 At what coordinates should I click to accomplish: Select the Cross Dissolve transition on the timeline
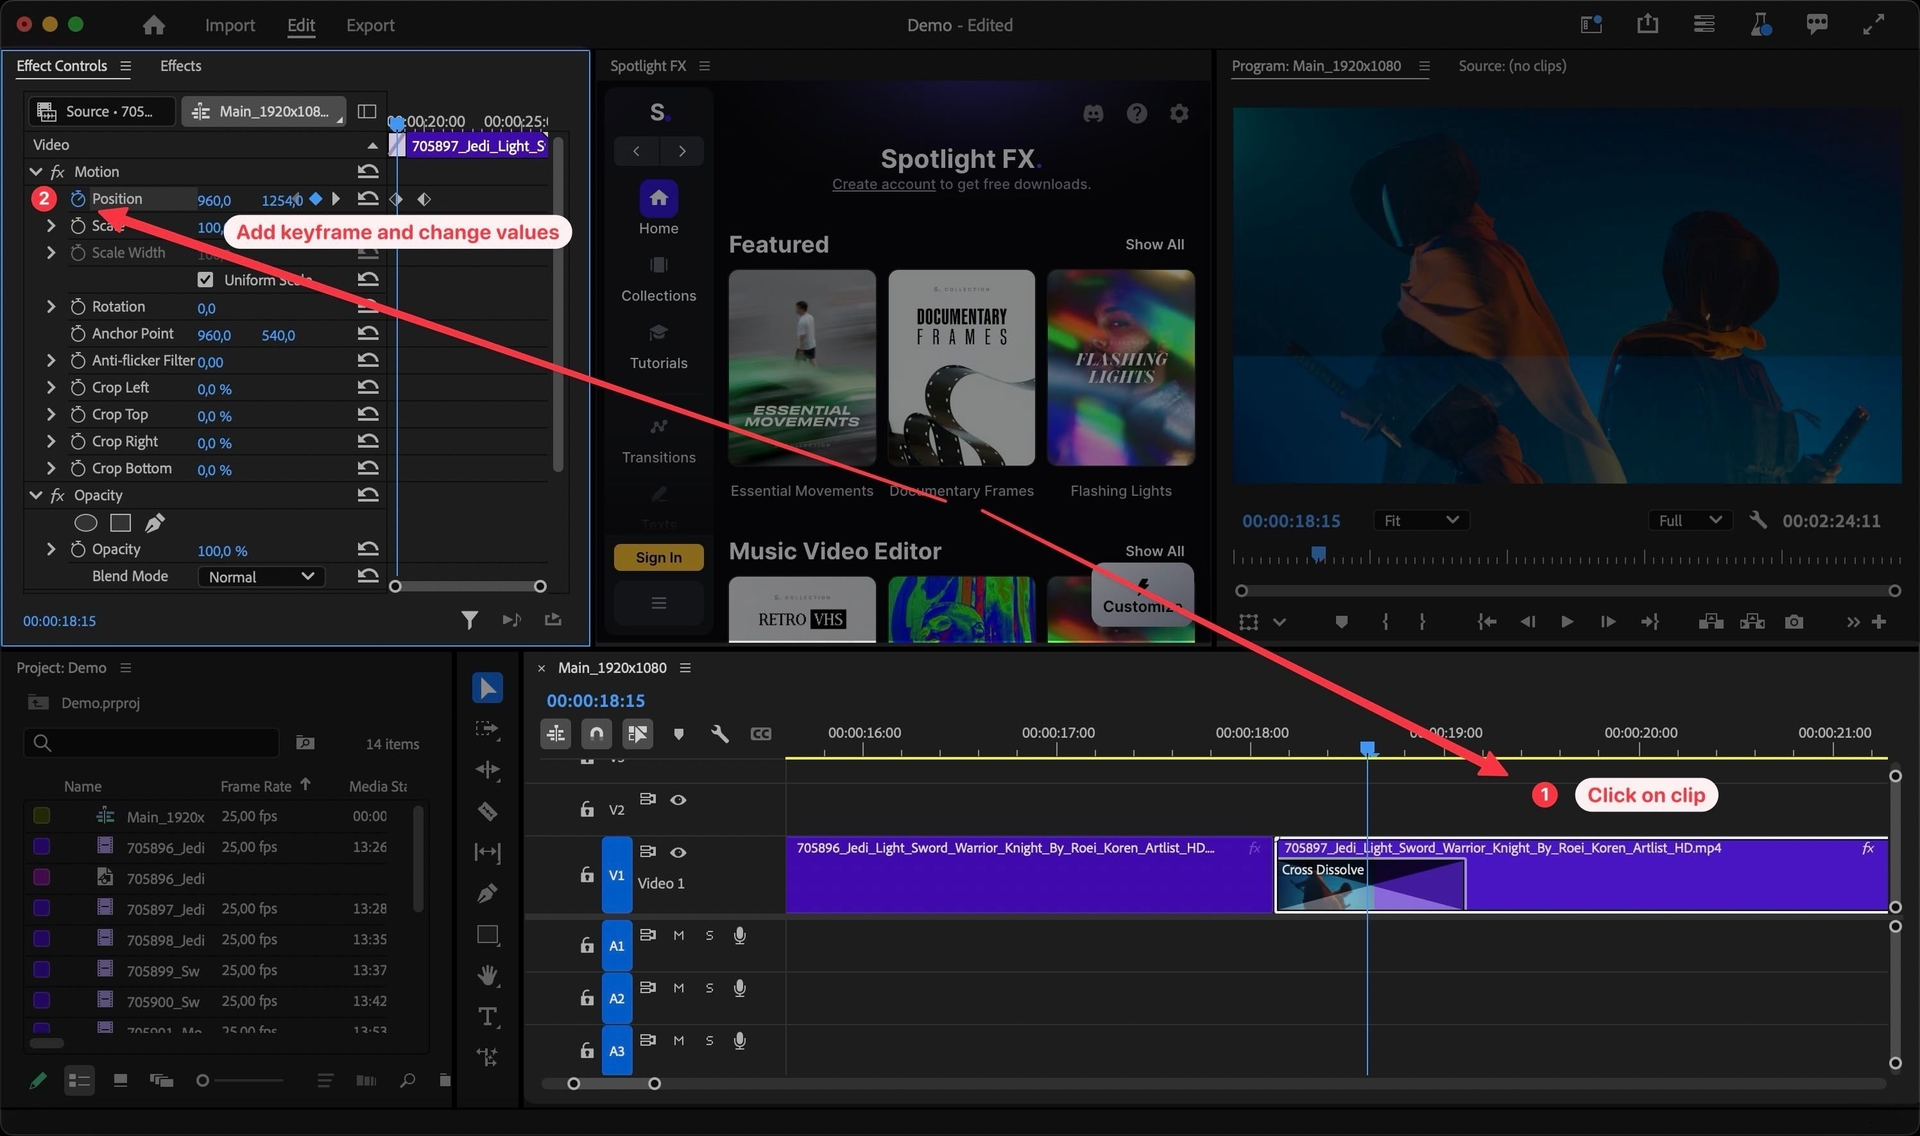pos(1368,884)
